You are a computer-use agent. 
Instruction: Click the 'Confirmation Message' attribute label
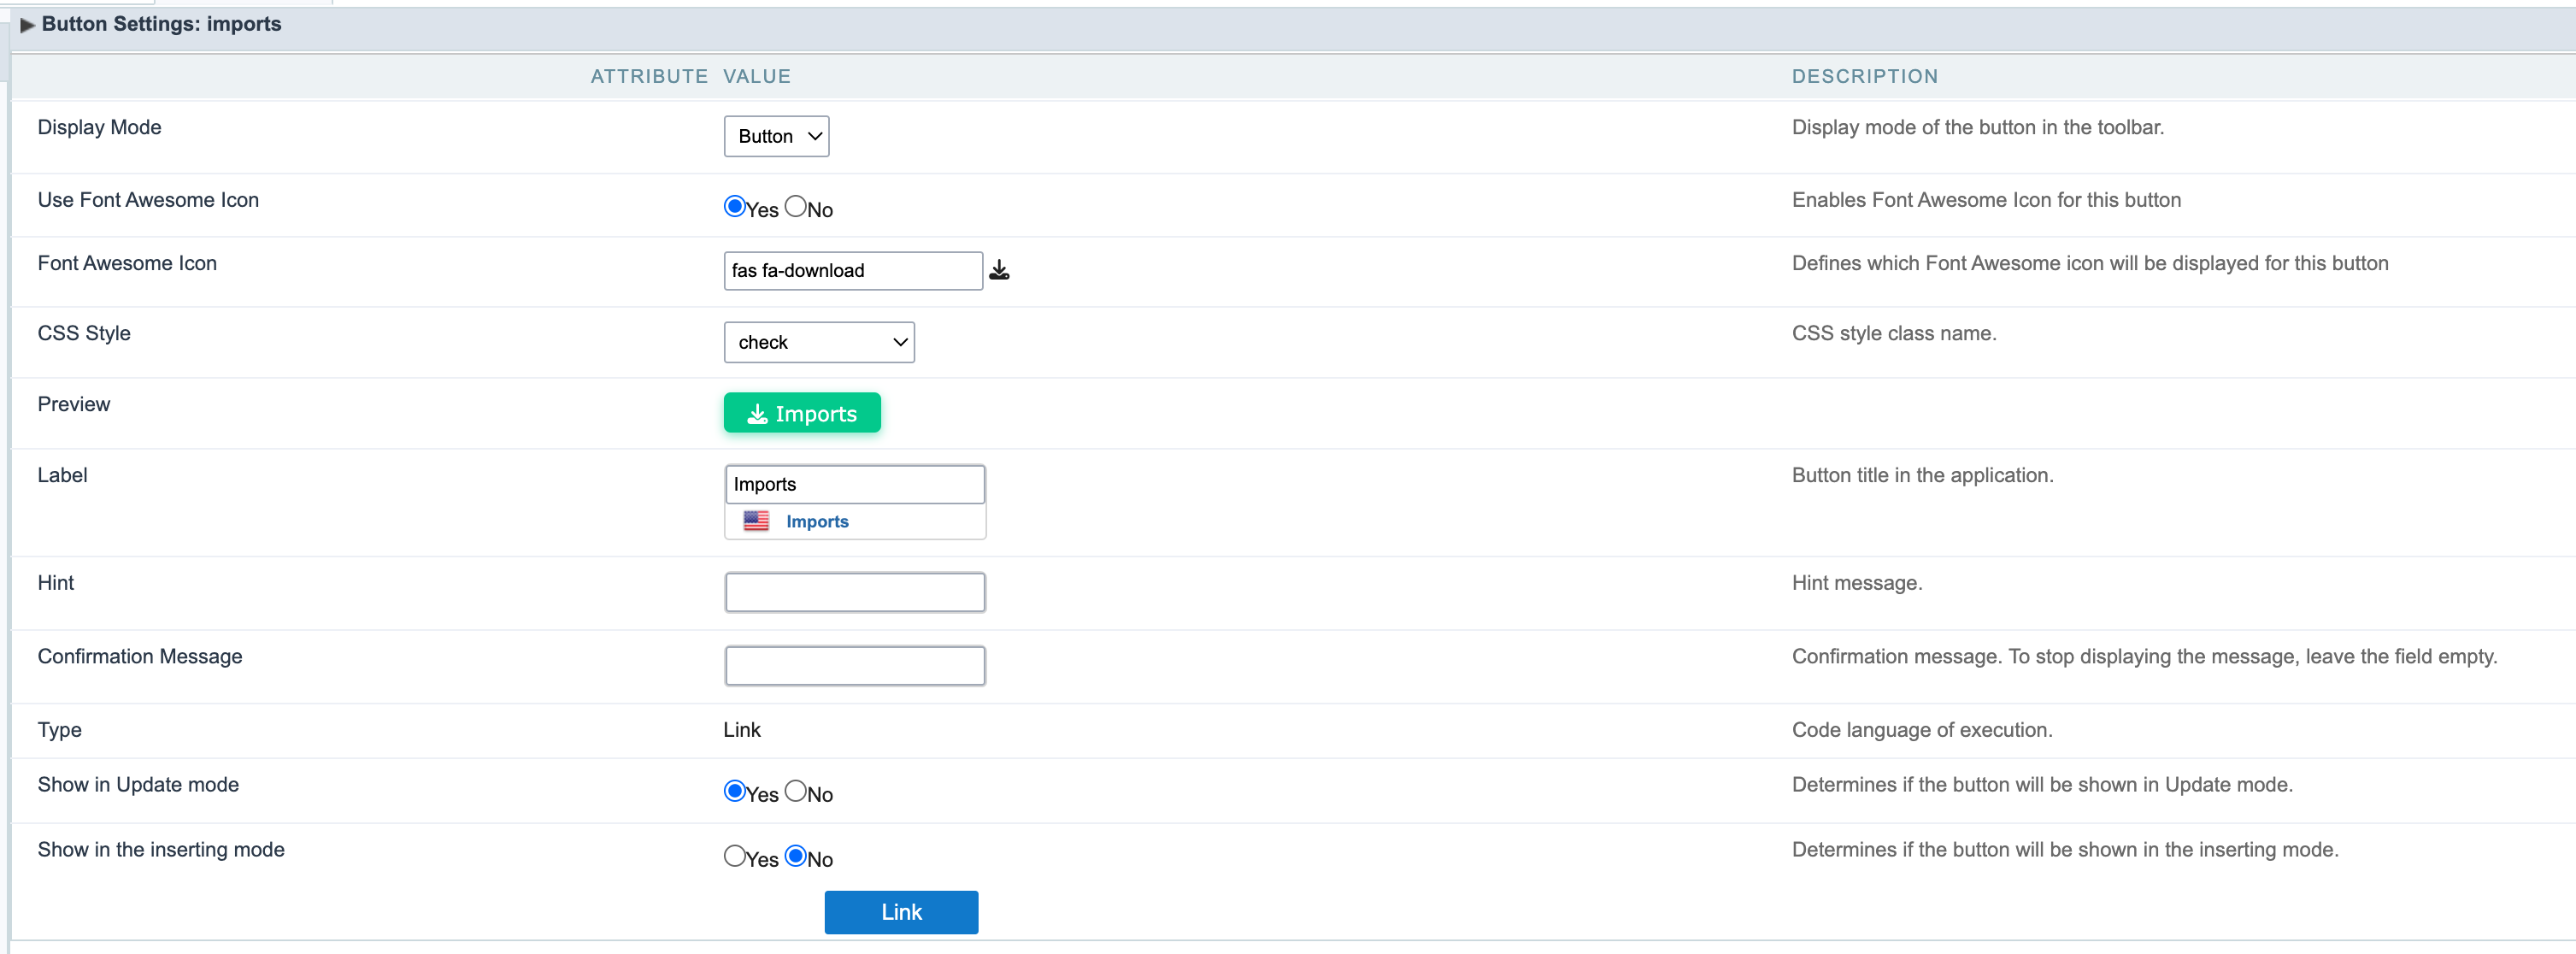pyautogui.click(x=140, y=656)
